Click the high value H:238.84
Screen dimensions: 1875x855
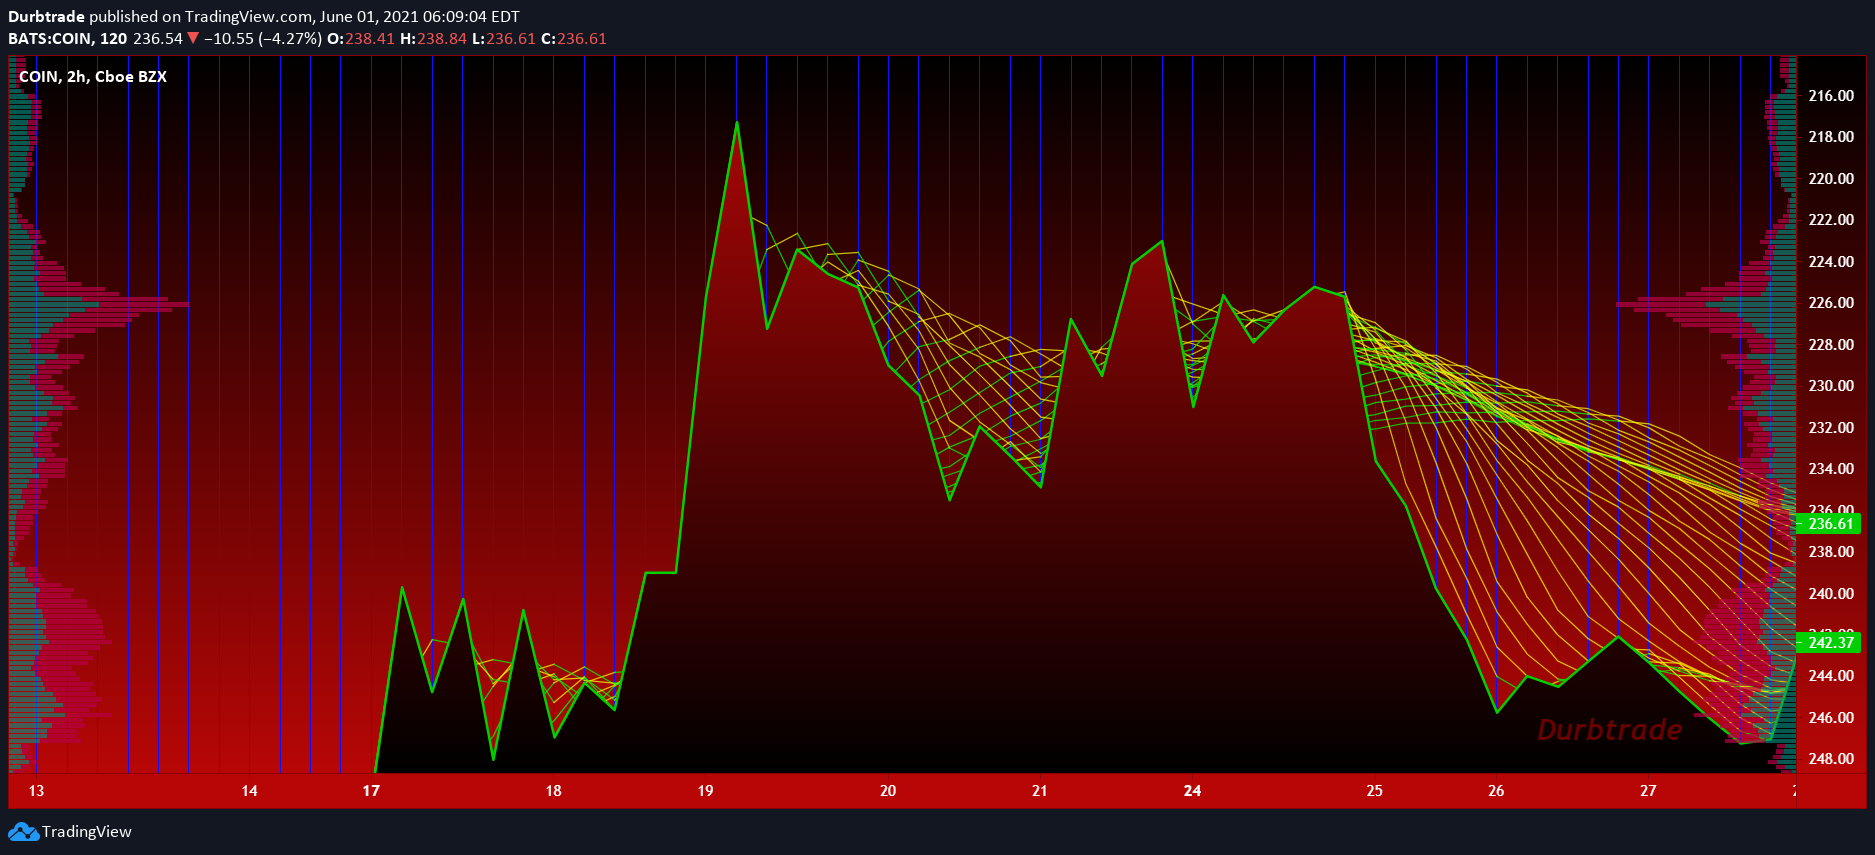click(433, 39)
